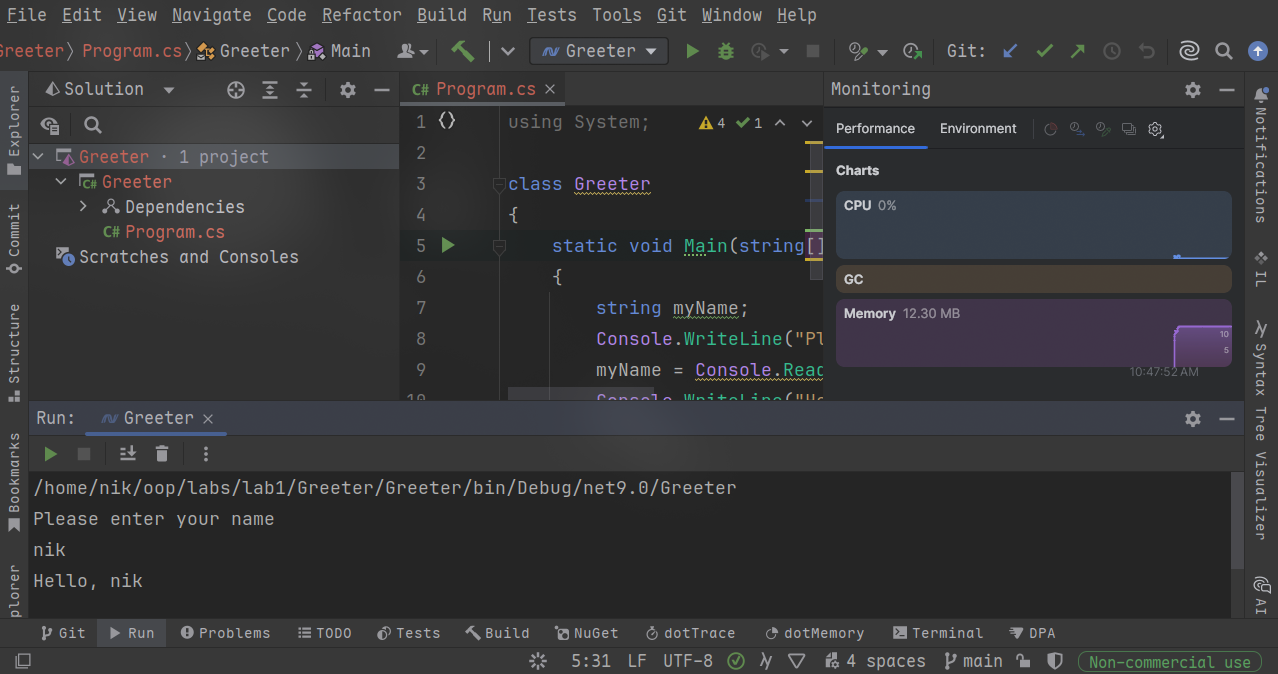Push changes with Git push arrow

click(1077, 51)
